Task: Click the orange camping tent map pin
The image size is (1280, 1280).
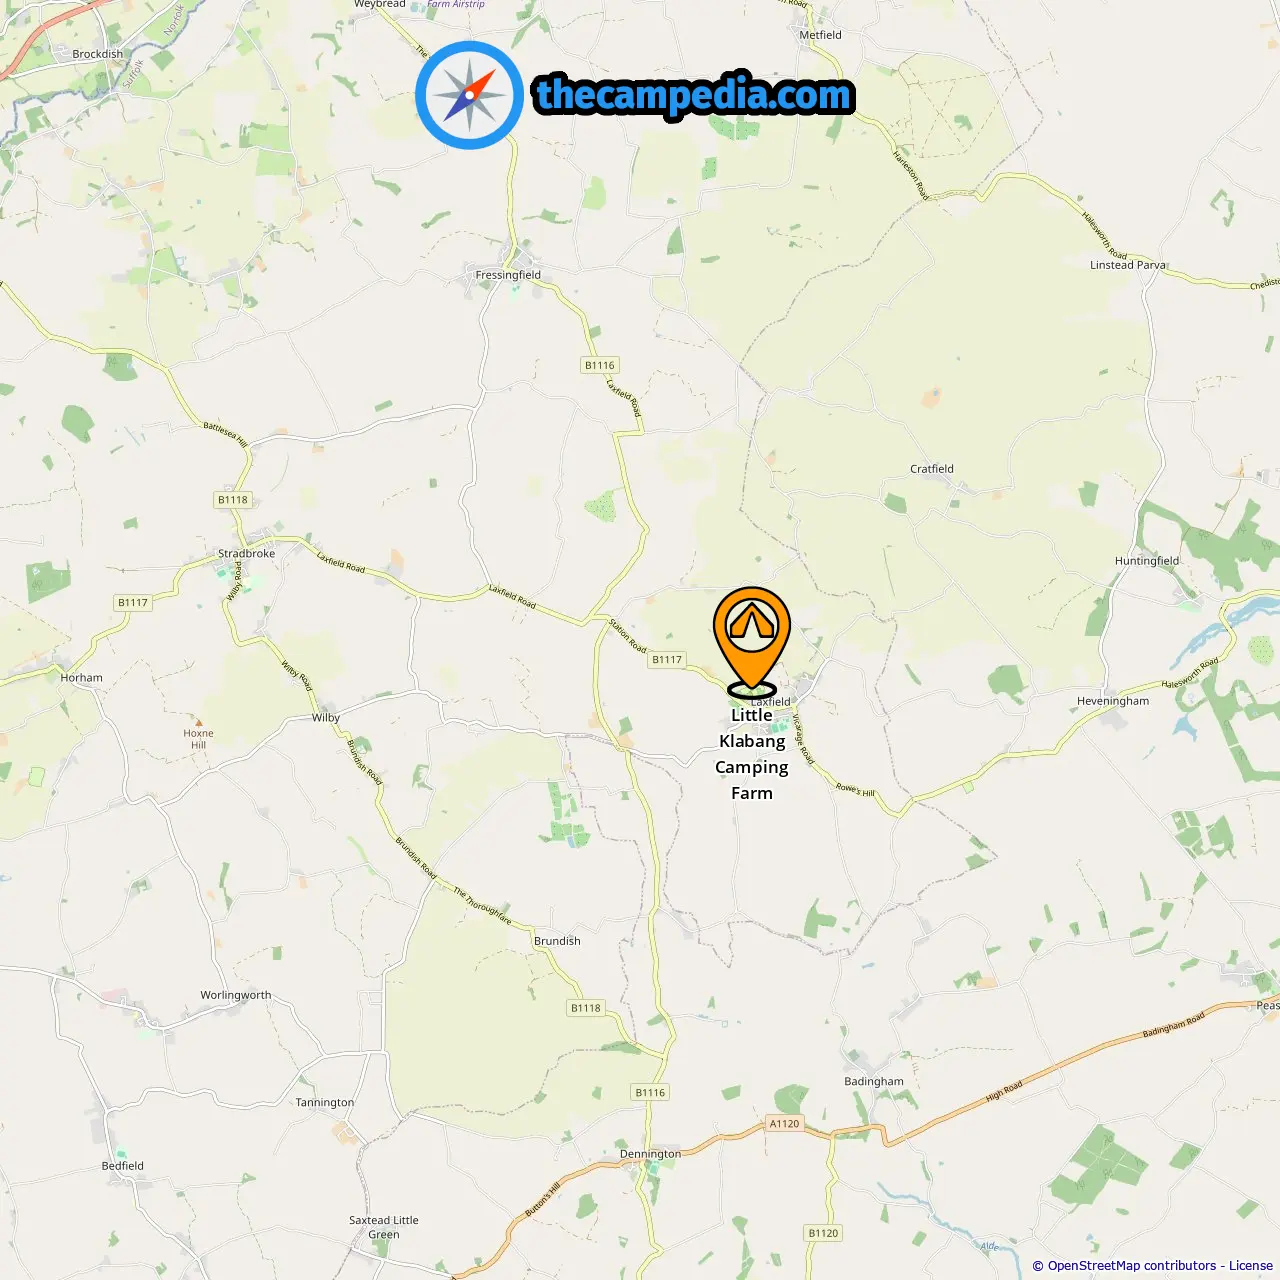Action: point(752,641)
